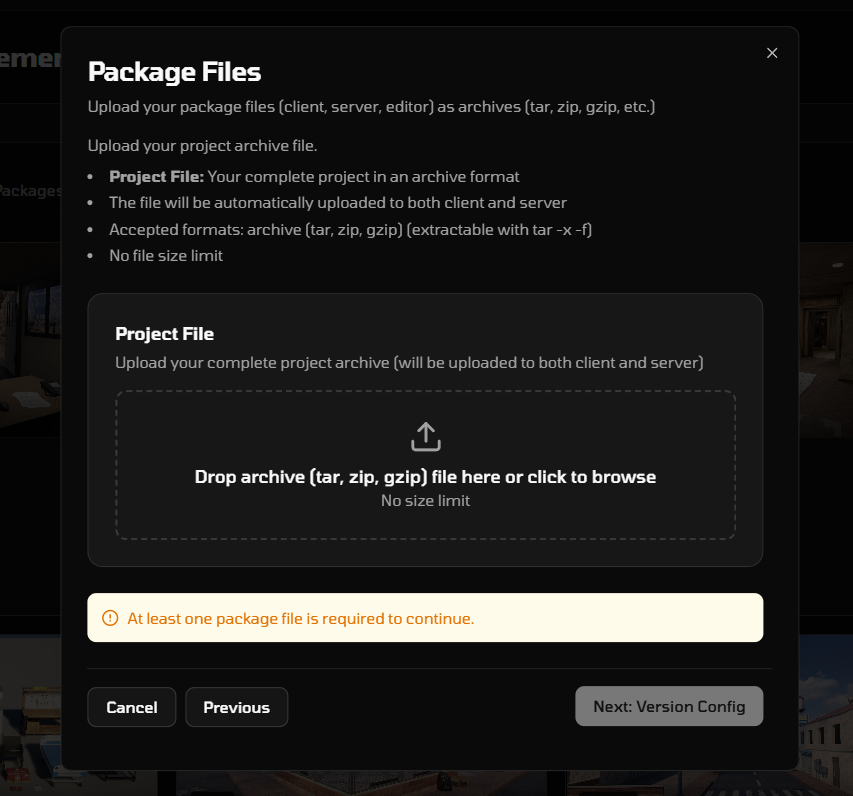Click the "At least one package file" warning message

[300, 618]
